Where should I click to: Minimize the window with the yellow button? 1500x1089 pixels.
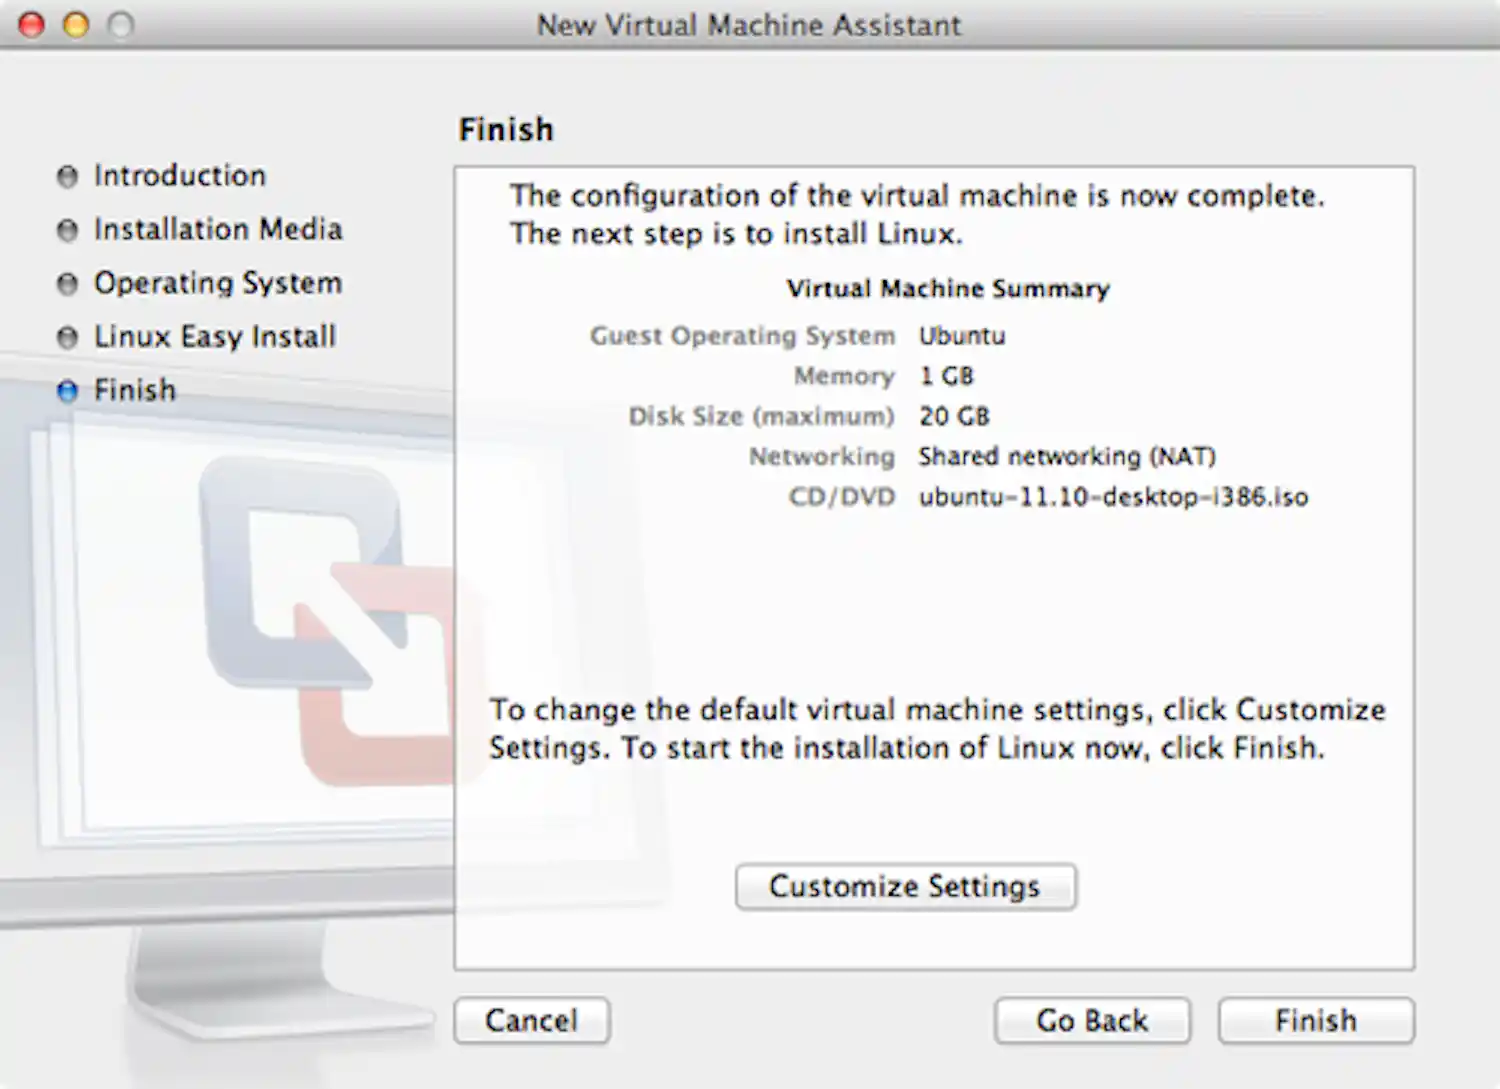76,25
